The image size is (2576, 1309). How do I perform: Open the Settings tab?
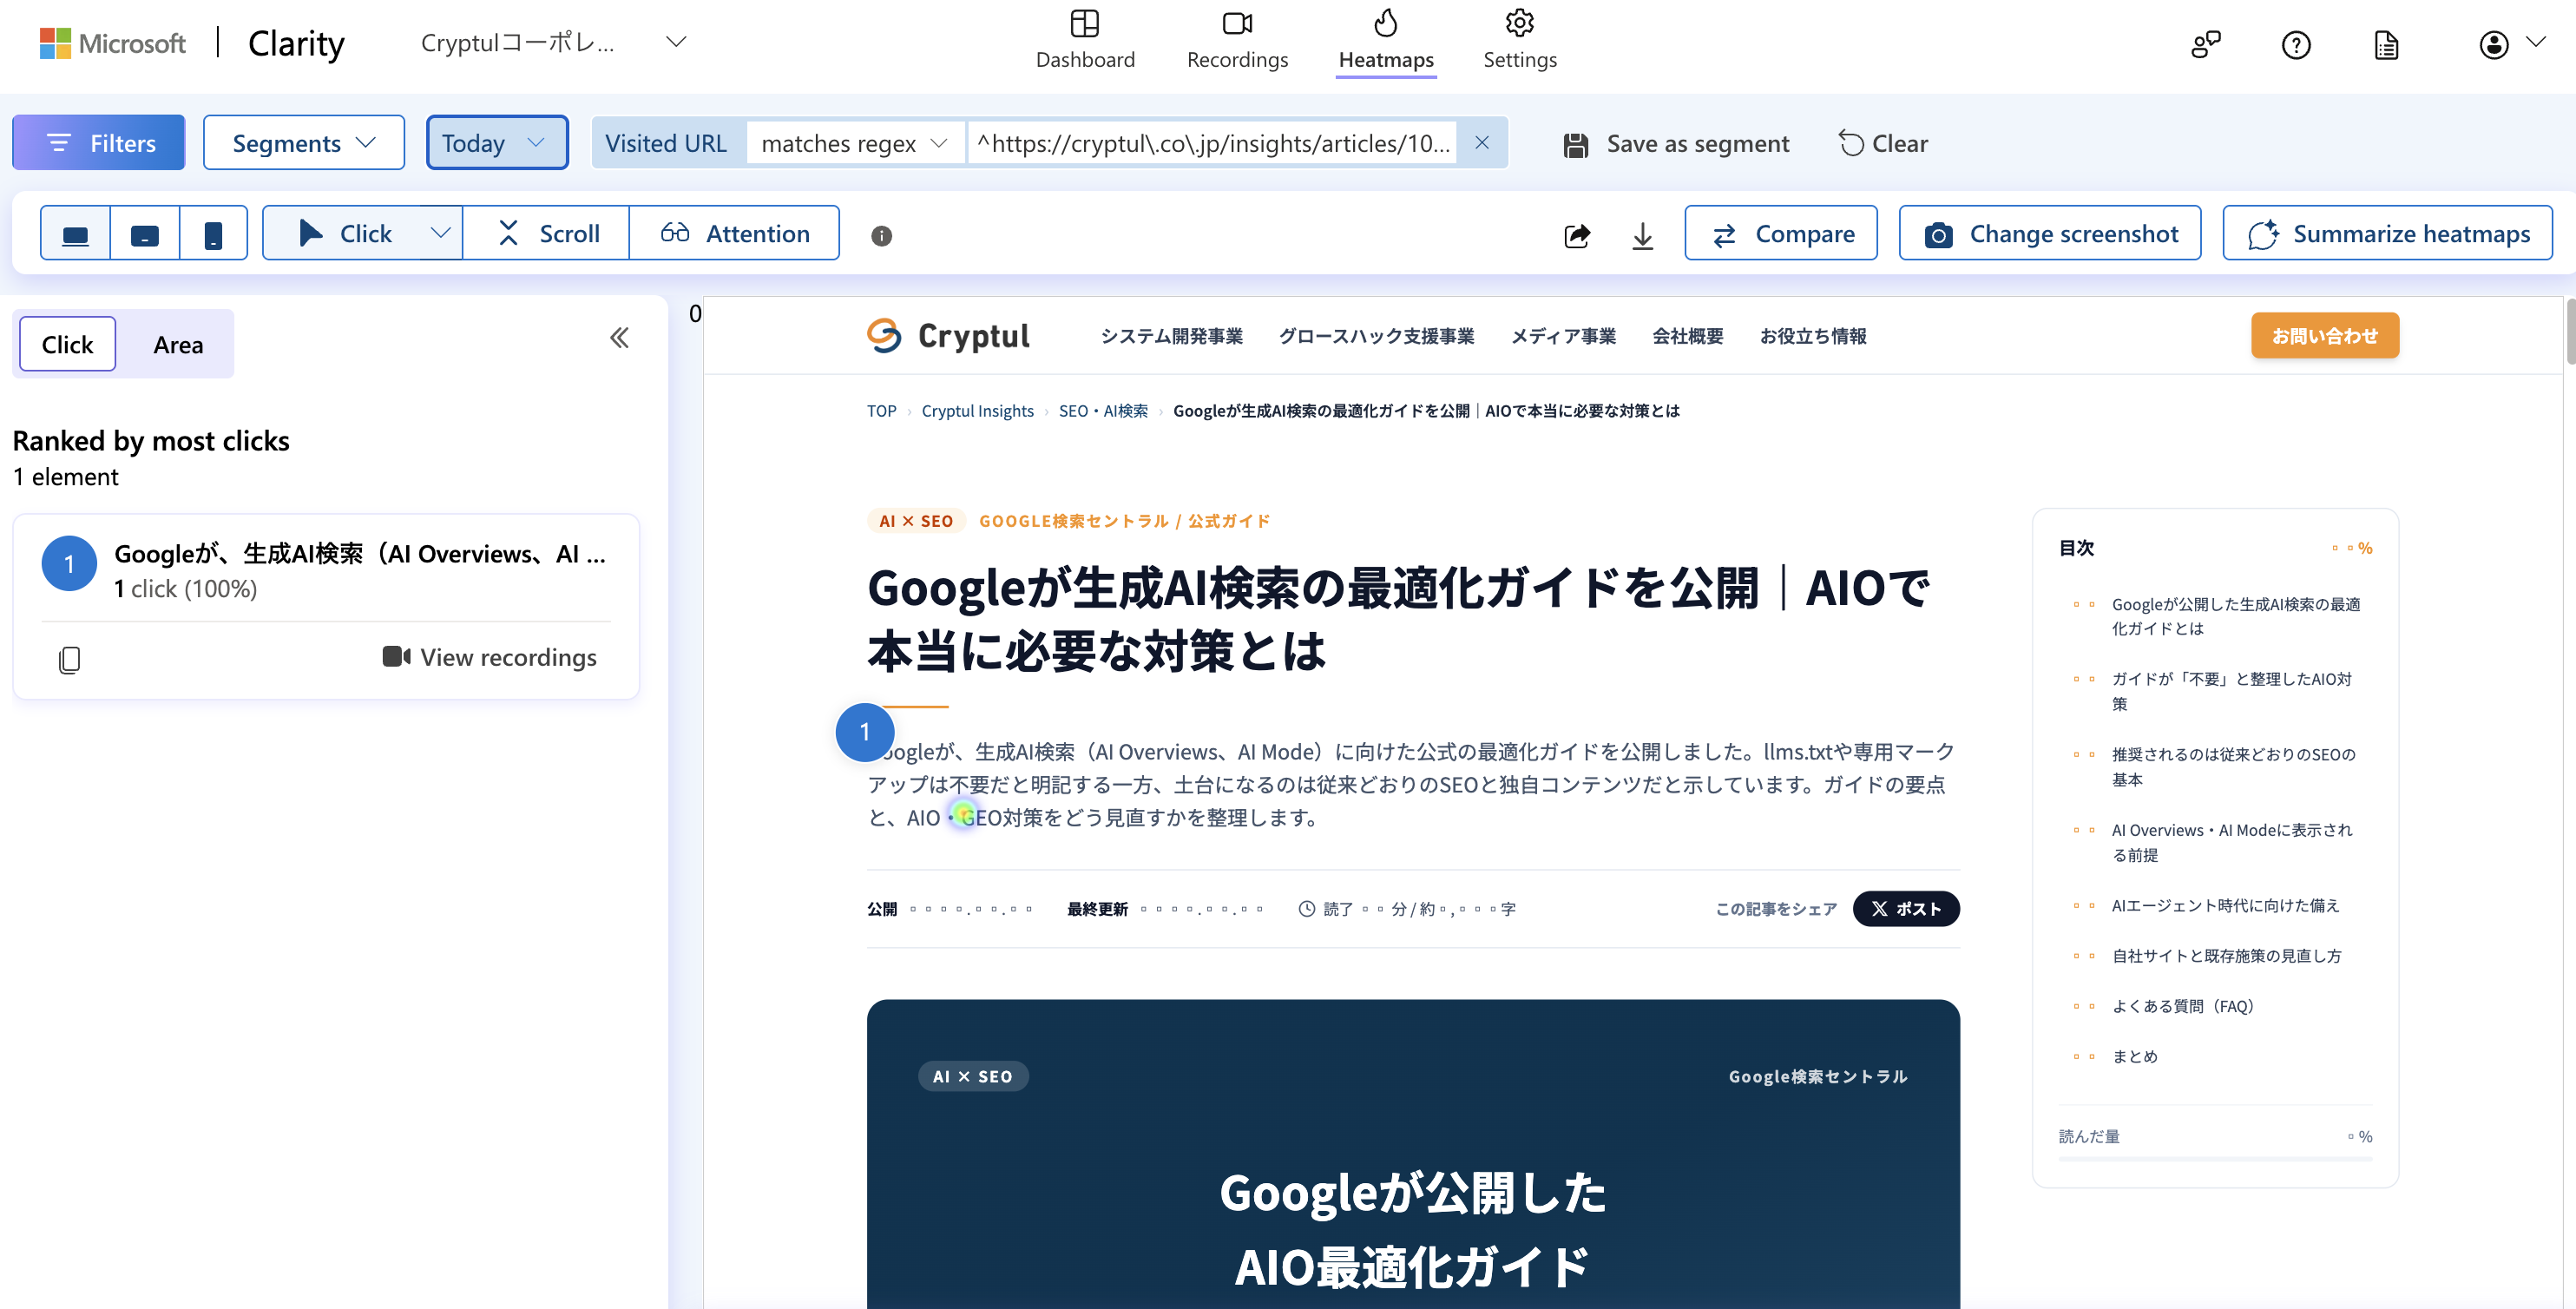coord(1520,40)
